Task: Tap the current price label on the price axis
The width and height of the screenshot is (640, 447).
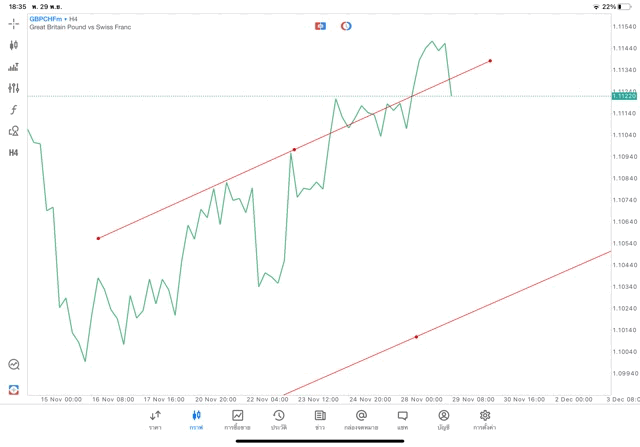Action: click(624, 96)
